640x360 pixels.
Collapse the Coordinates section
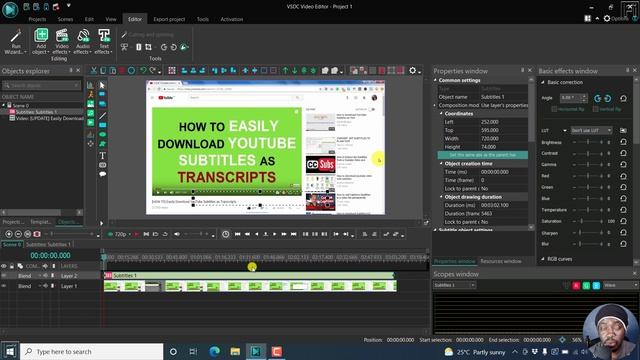pyautogui.click(x=441, y=113)
